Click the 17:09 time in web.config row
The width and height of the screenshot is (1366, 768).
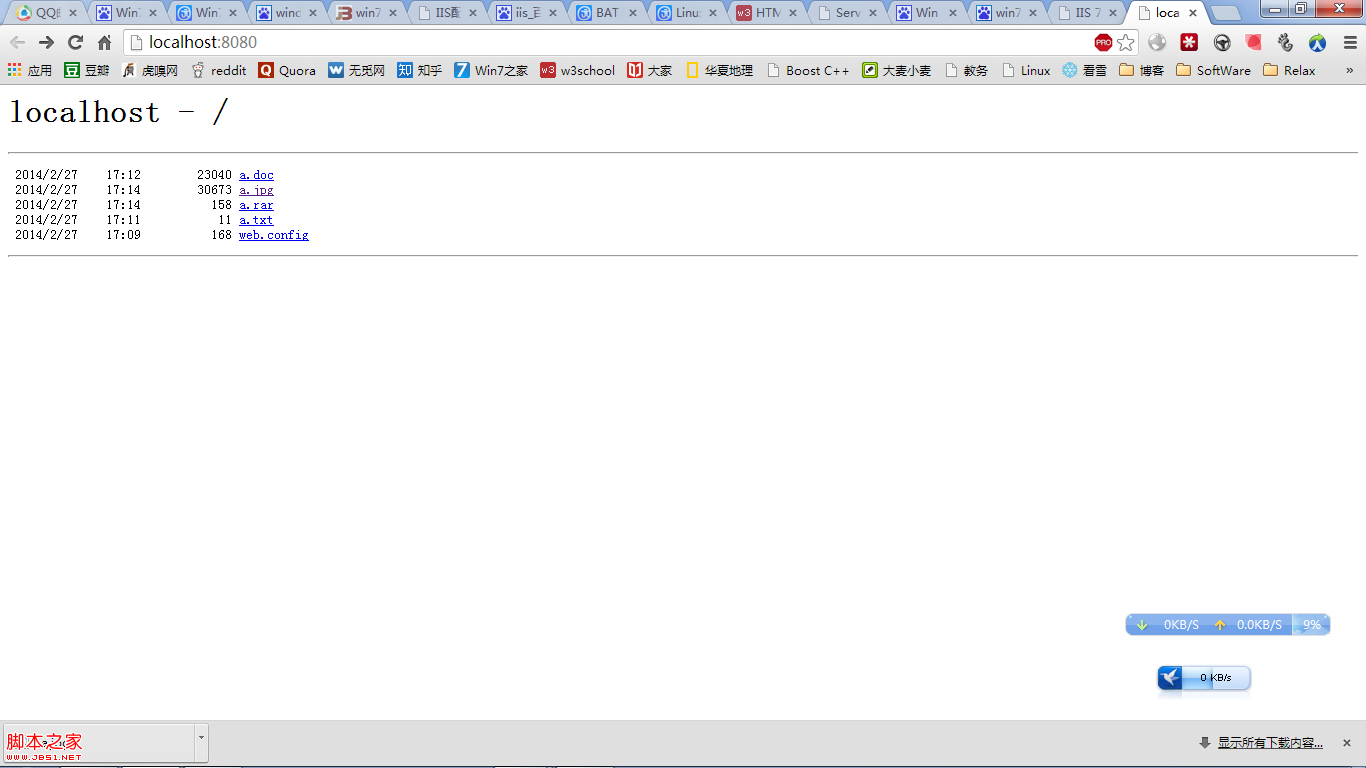pos(124,235)
